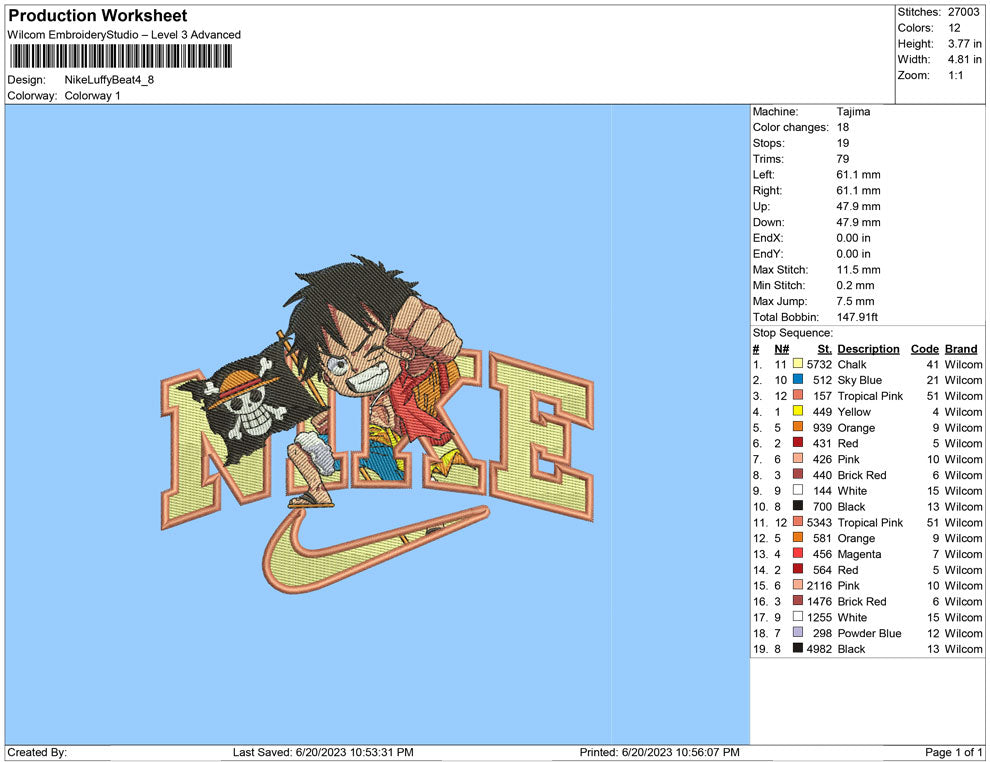Click the Brand column header
The height and width of the screenshot is (762, 990).
[961, 348]
